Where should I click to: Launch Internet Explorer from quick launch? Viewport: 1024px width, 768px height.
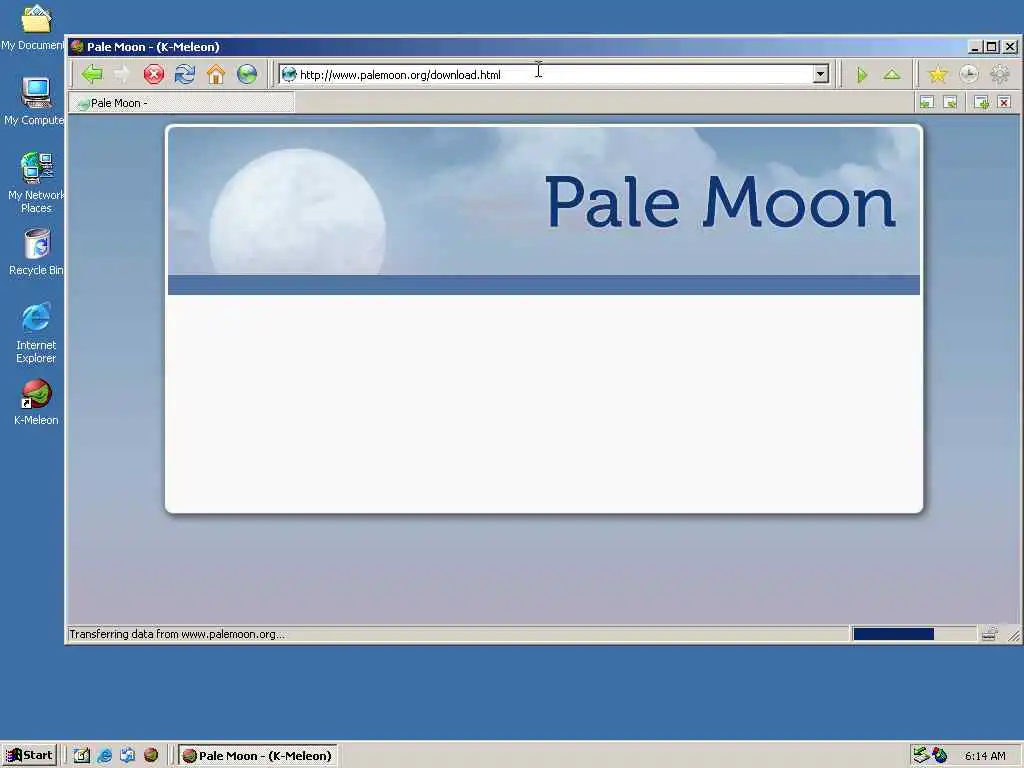click(x=104, y=756)
